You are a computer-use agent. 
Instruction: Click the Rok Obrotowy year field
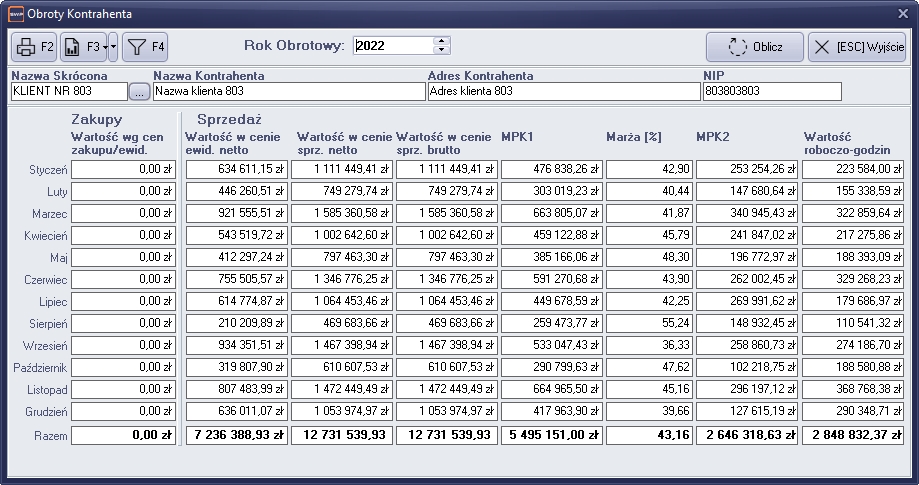pos(392,46)
